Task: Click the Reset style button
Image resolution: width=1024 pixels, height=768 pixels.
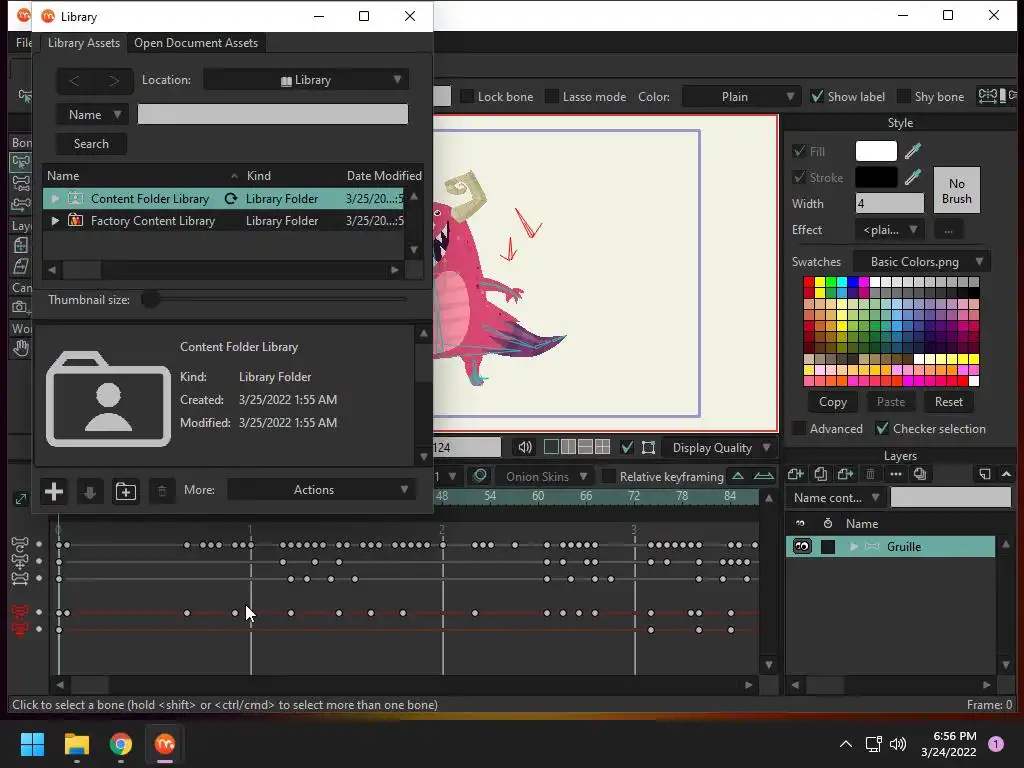Action: [948, 402]
